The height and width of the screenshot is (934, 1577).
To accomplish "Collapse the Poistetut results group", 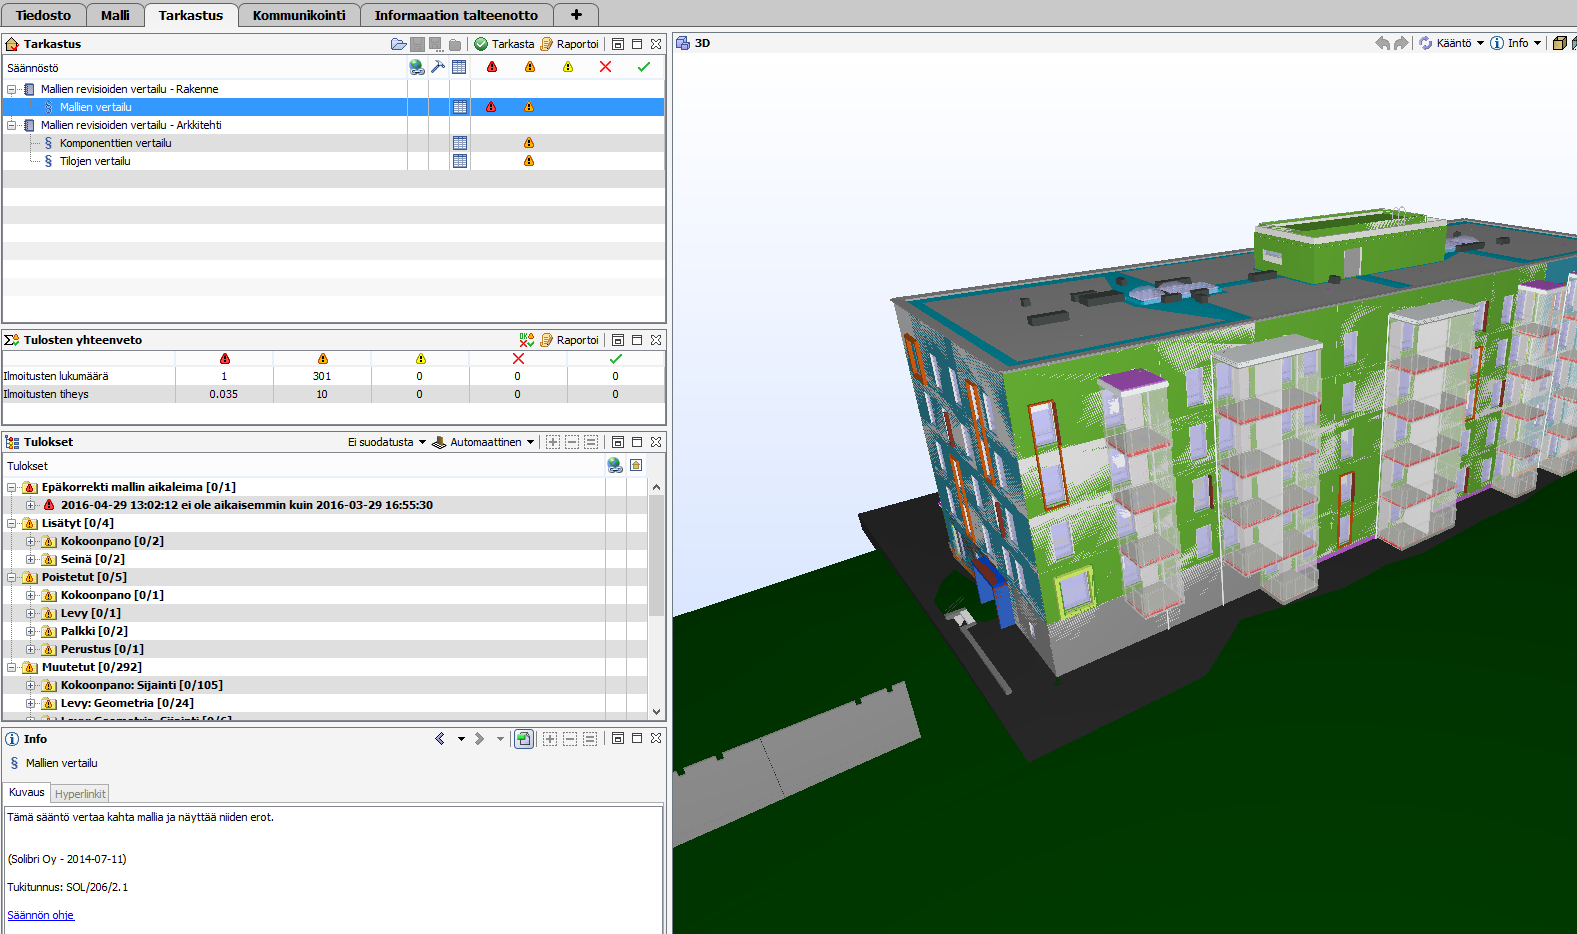I will coord(12,577).
